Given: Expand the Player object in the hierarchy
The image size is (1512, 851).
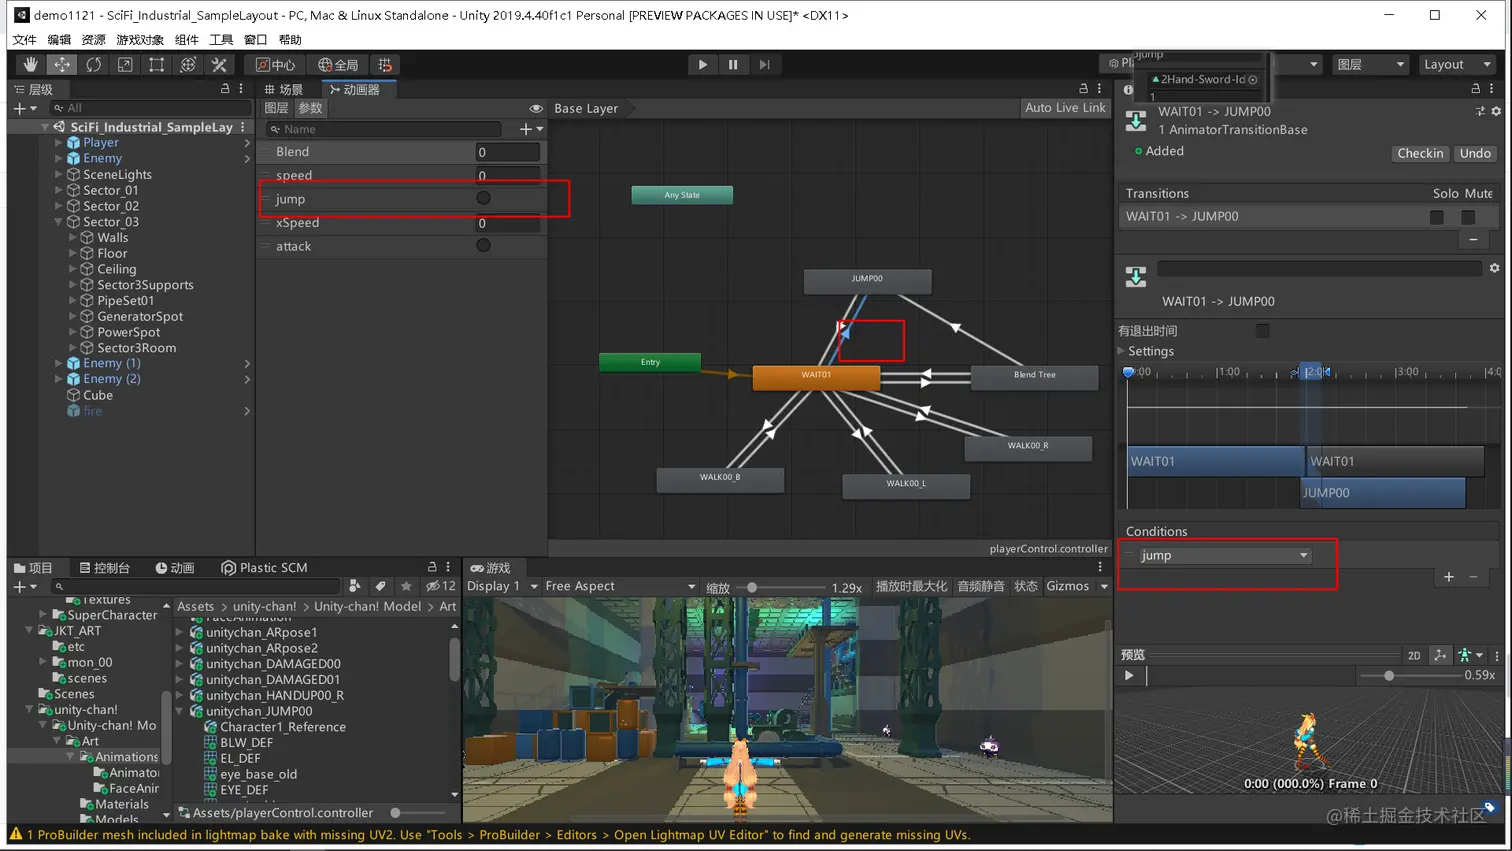Looking at the screenshot, I should [59, 143].
